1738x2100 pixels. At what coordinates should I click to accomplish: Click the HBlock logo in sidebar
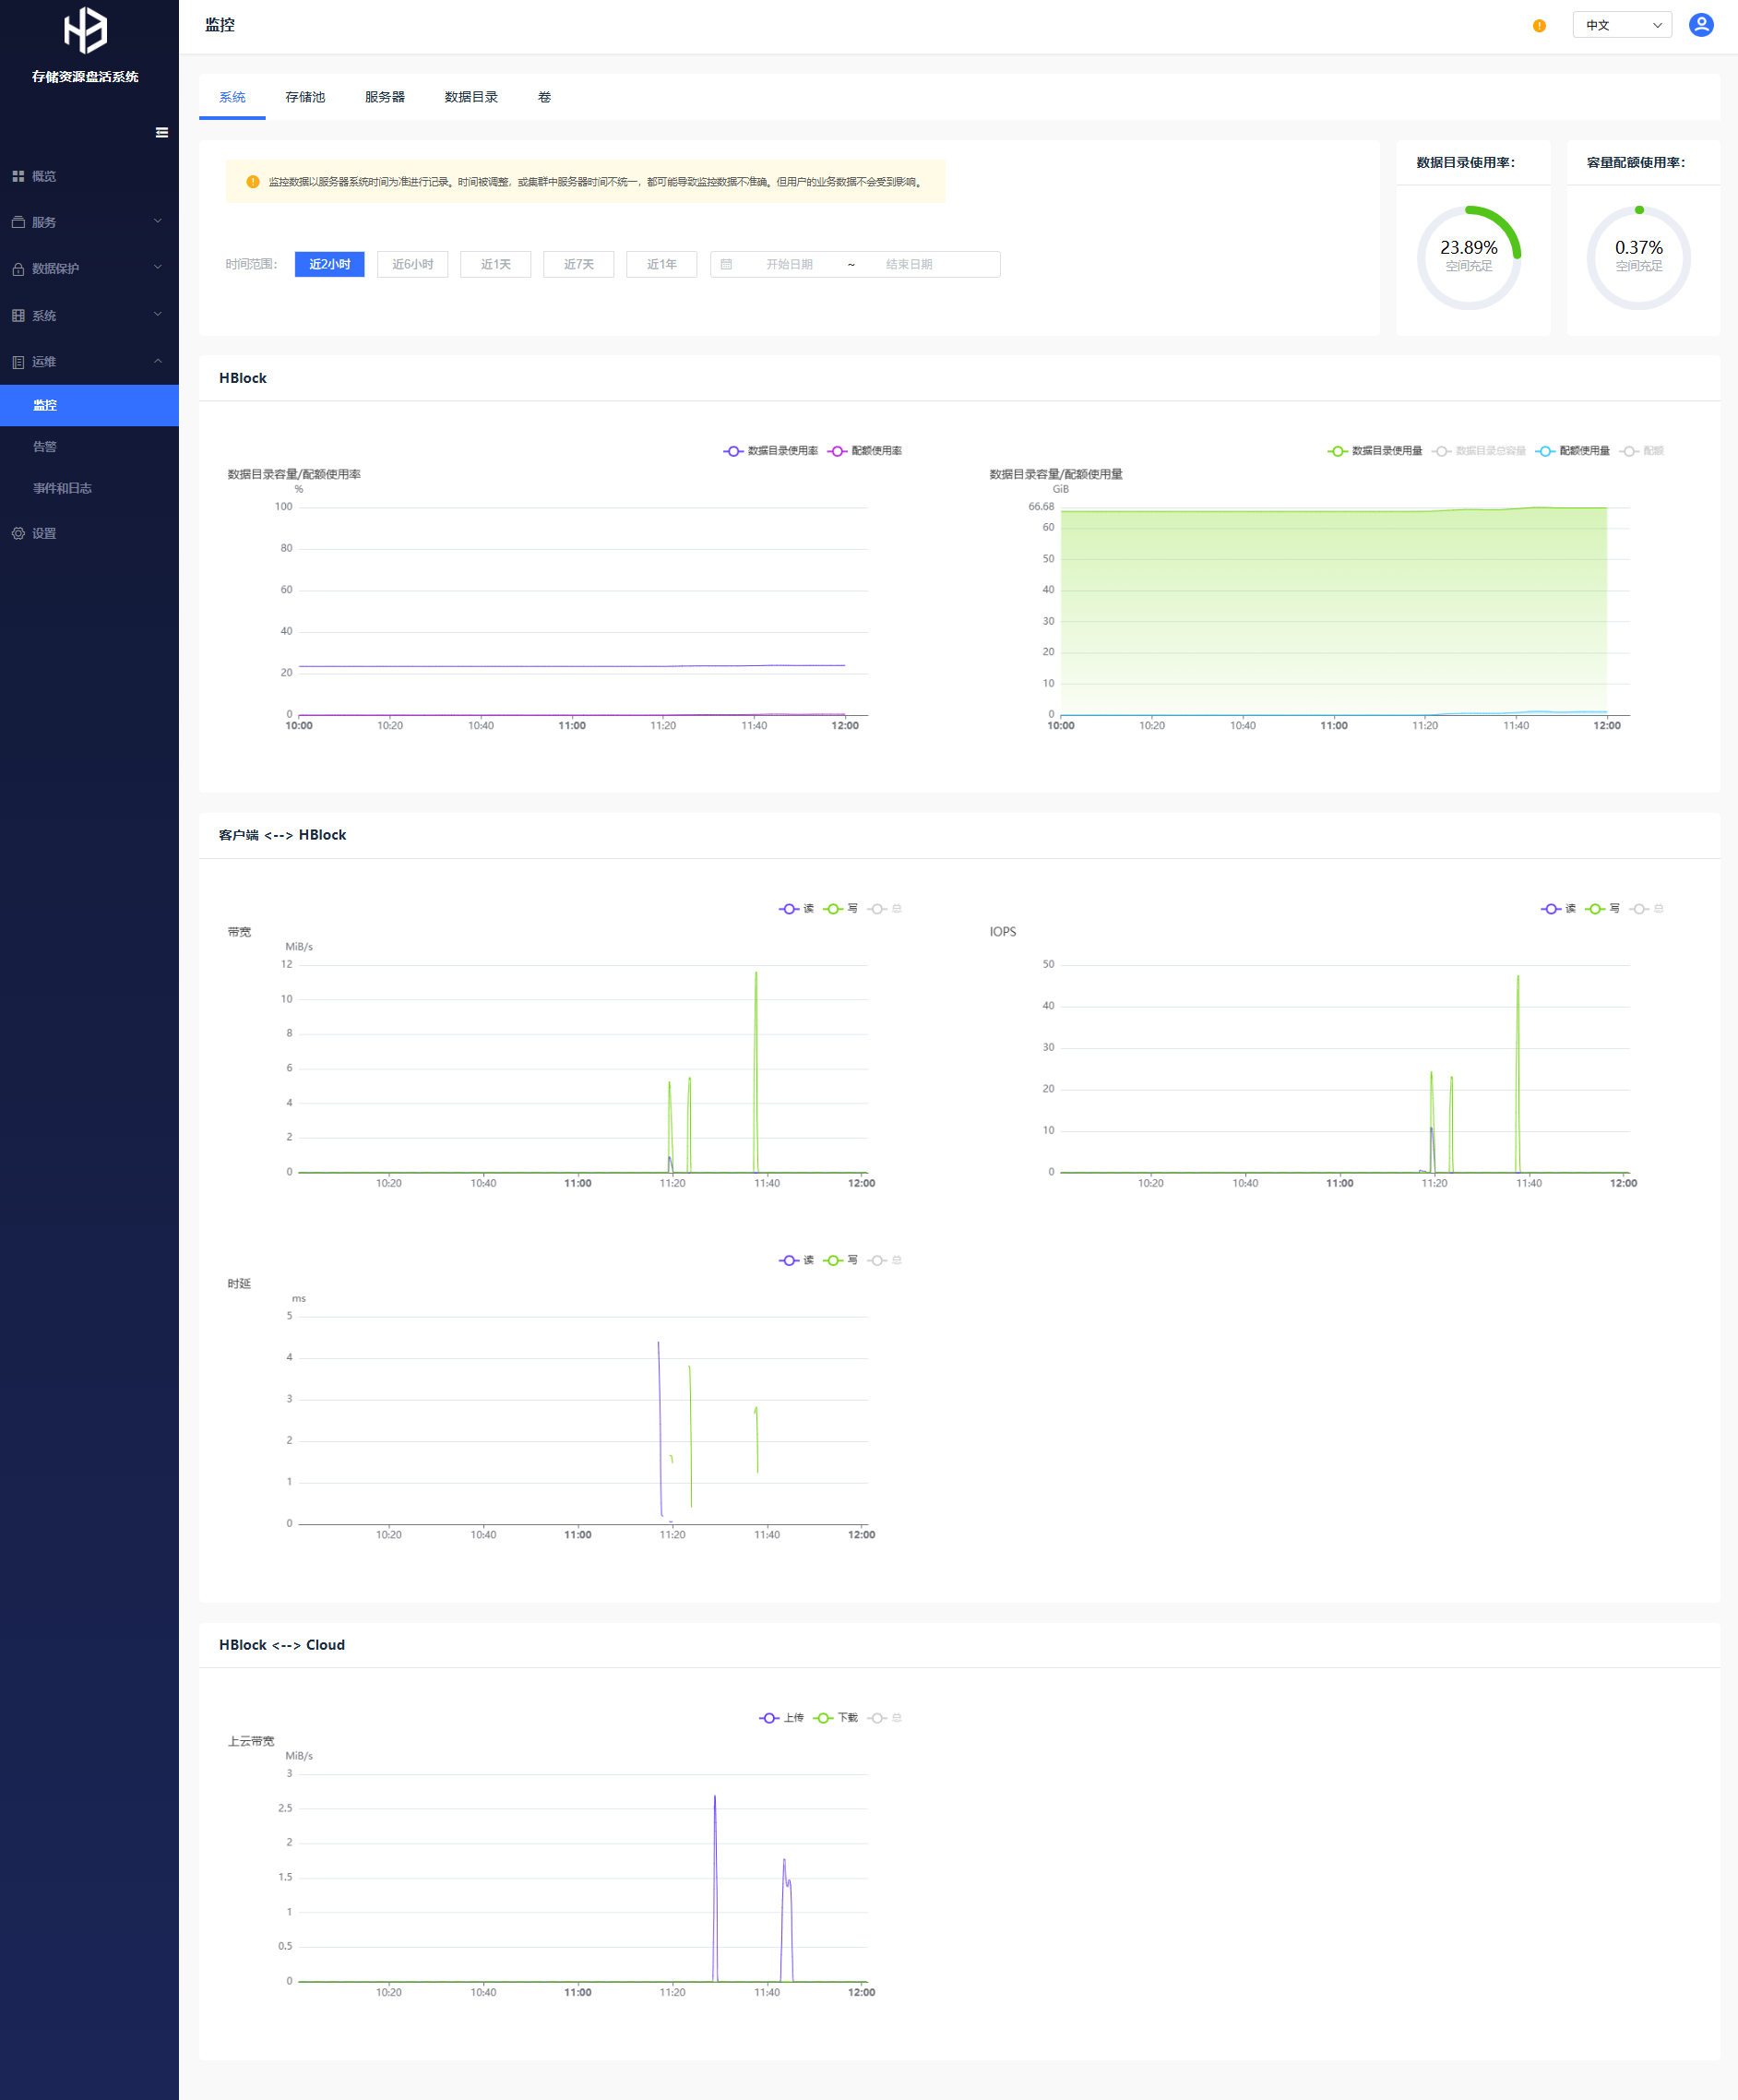pos(85,30)
